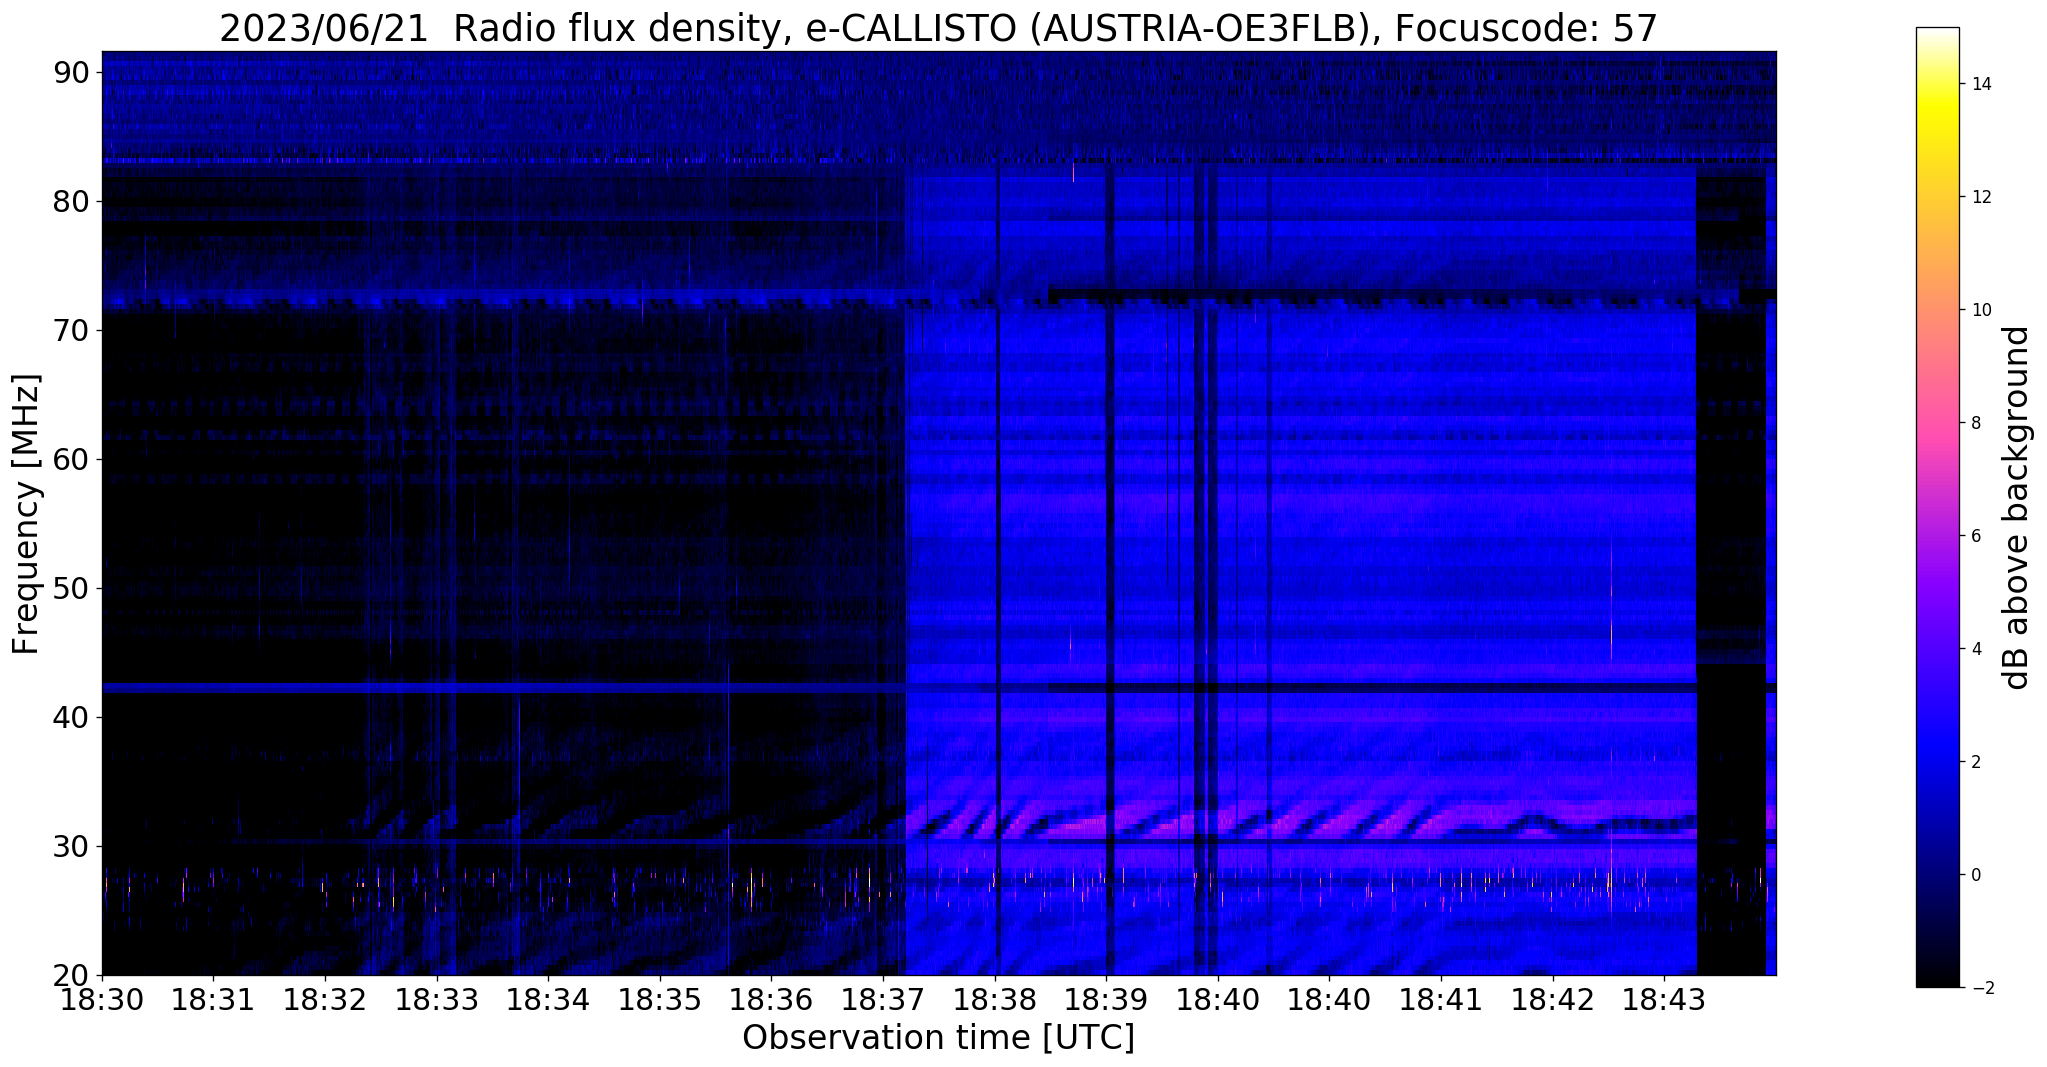
Task: Click the 60 frequency tick label
Action: 74,459
